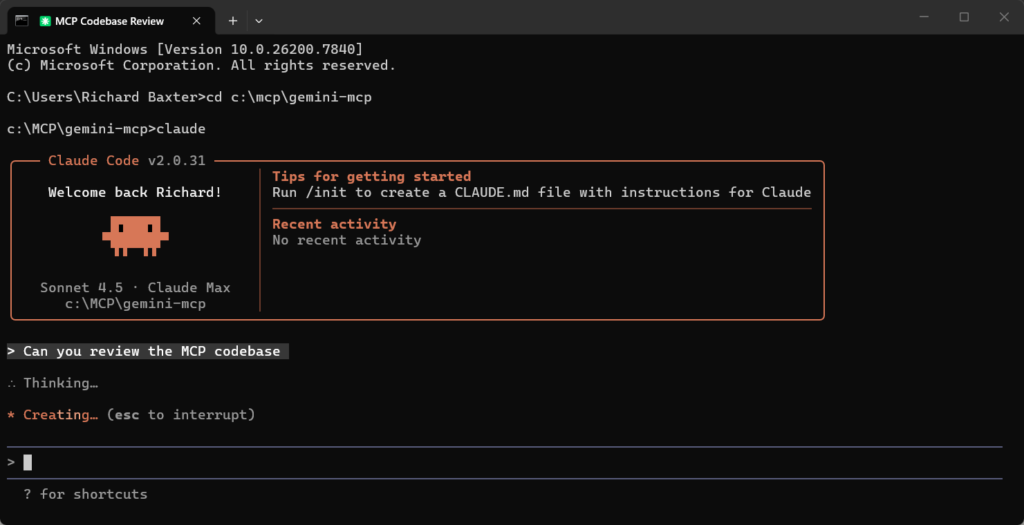This screenshot has width=1024, height=525.
Task: Maximize the terminal window
Action: click(964, 18)
